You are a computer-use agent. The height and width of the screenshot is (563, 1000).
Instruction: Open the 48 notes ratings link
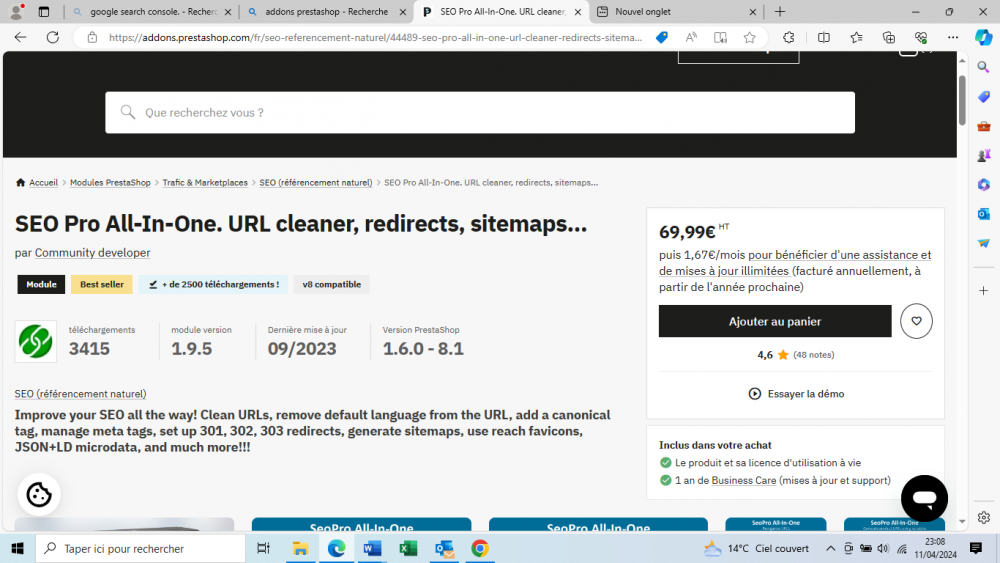[x=813, y=355]
